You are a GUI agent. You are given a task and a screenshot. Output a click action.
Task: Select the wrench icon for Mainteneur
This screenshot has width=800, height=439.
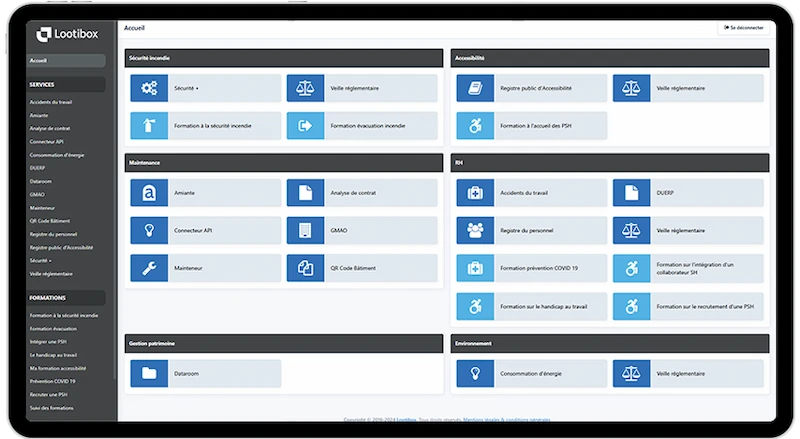tap(149, 267)
